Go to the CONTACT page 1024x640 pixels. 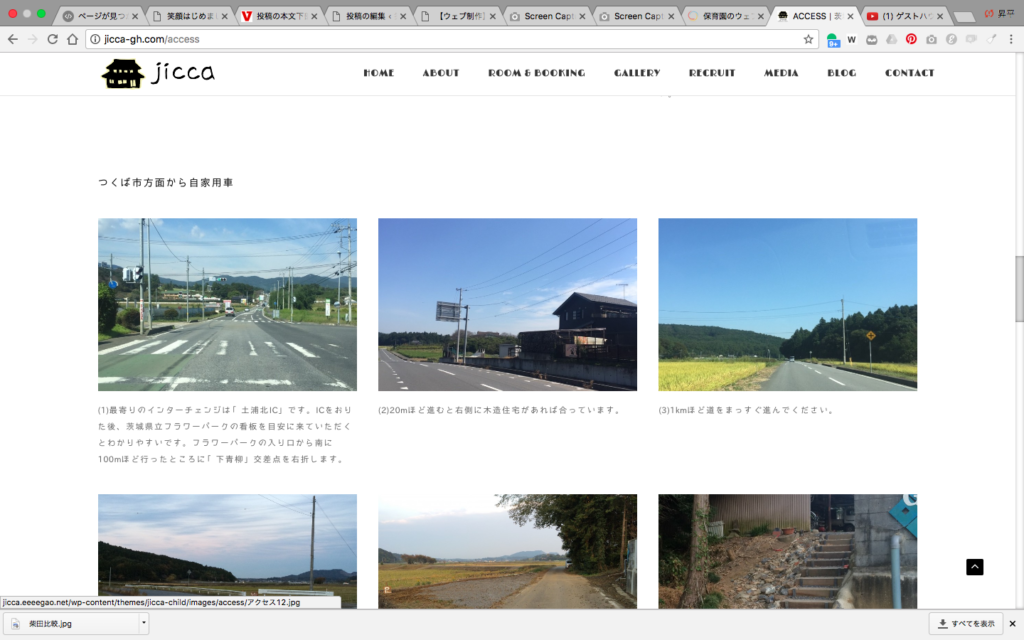[909, 73]
